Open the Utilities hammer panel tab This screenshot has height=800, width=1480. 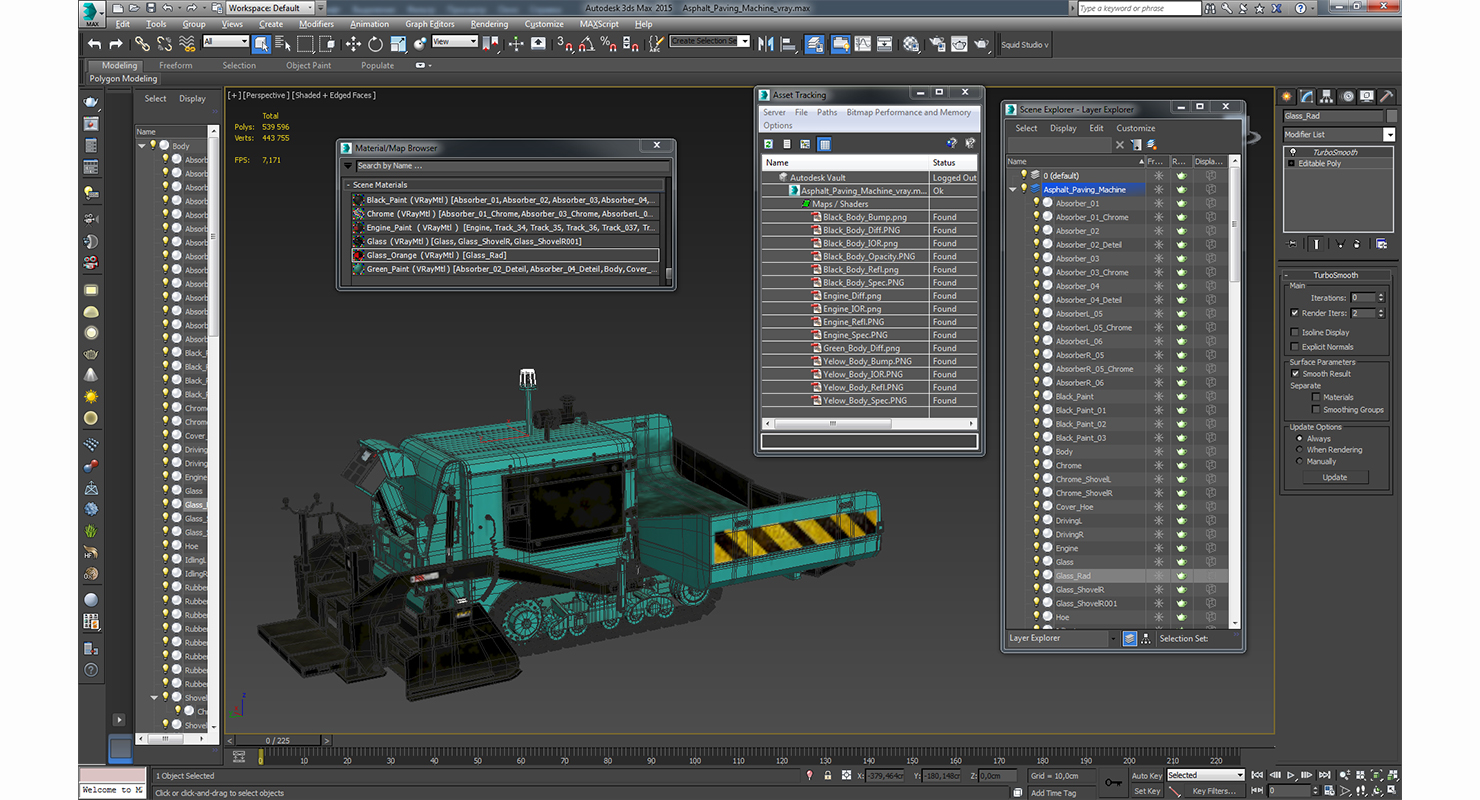click(x=1386, y=96)
